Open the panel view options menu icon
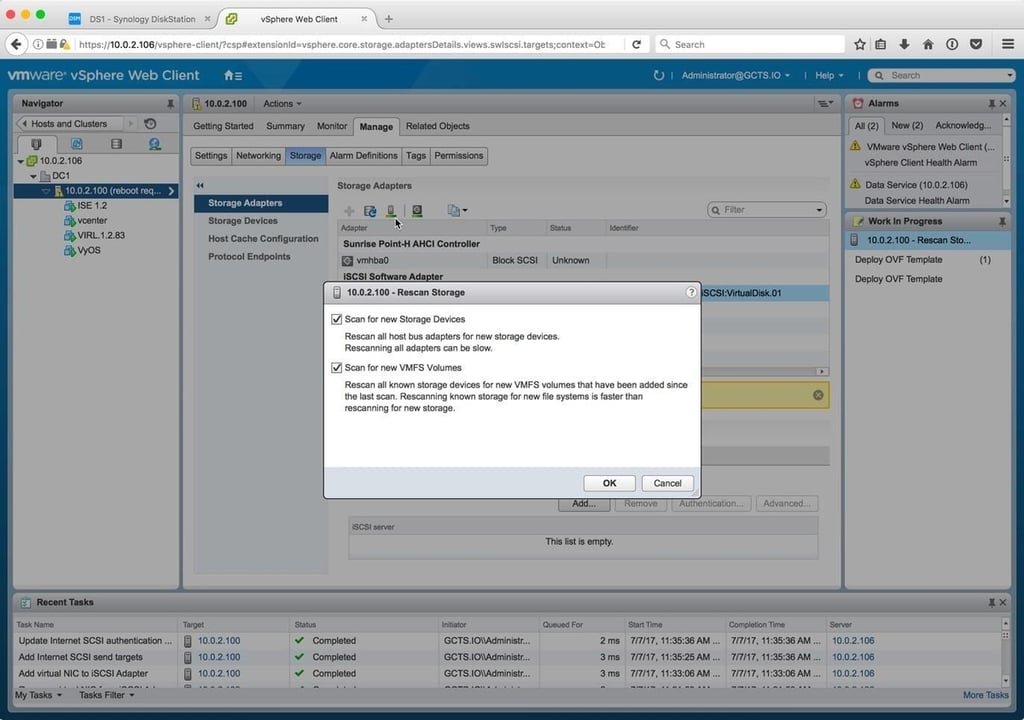 (x=825, y=103)
